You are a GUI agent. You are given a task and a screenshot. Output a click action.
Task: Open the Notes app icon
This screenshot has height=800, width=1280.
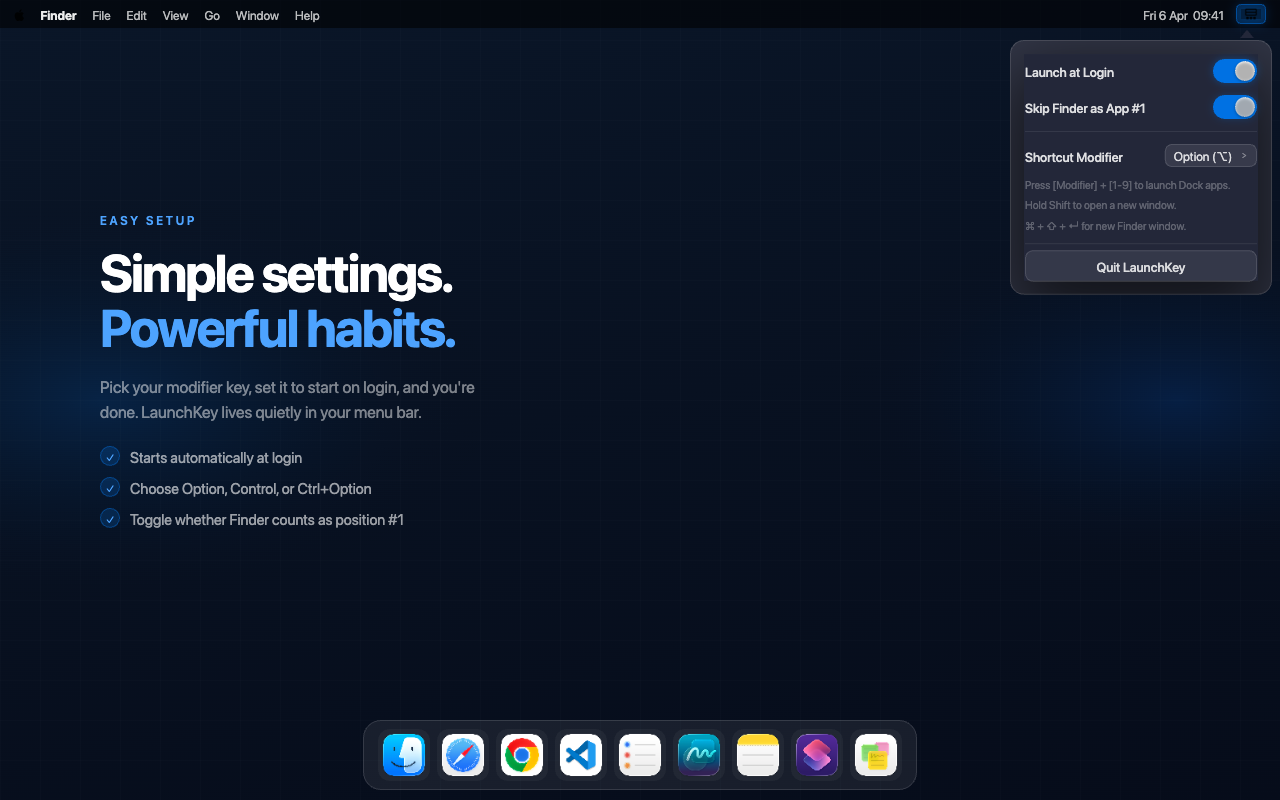pyautogui.click(x=757, y=755)
